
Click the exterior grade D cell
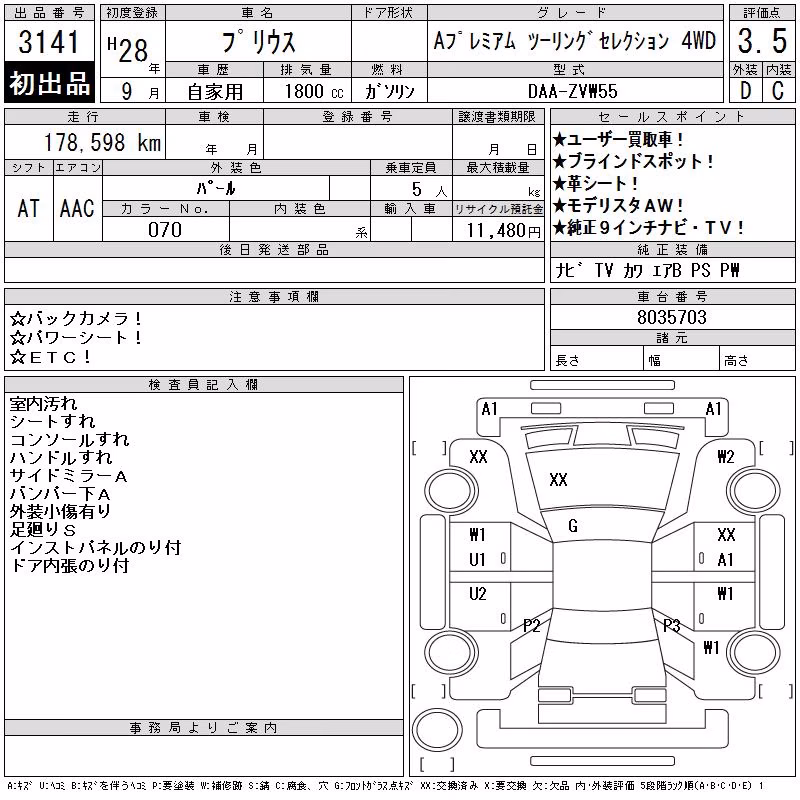[745, 90]
